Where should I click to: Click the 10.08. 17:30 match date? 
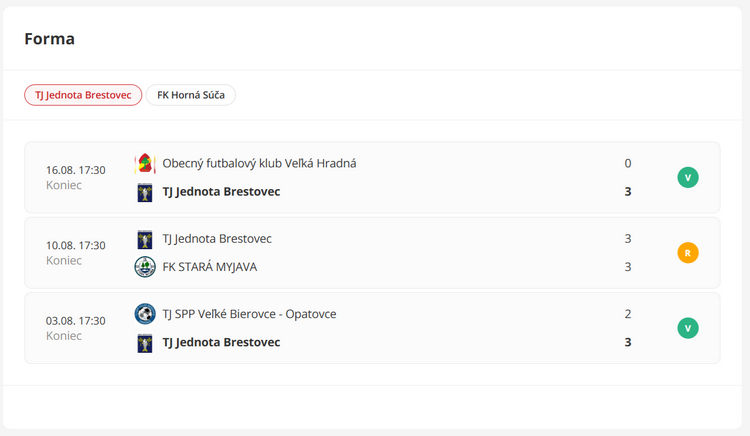pos(76,246)
